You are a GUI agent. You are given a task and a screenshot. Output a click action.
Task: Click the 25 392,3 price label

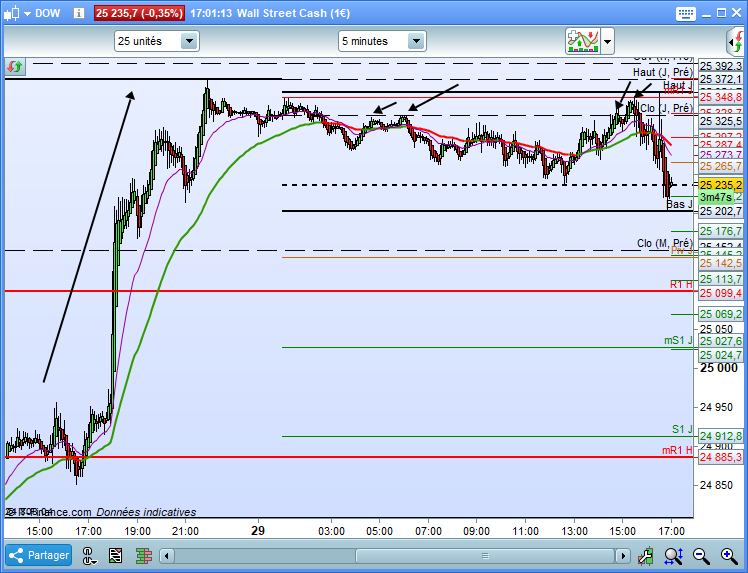click(x=721, y=66)
